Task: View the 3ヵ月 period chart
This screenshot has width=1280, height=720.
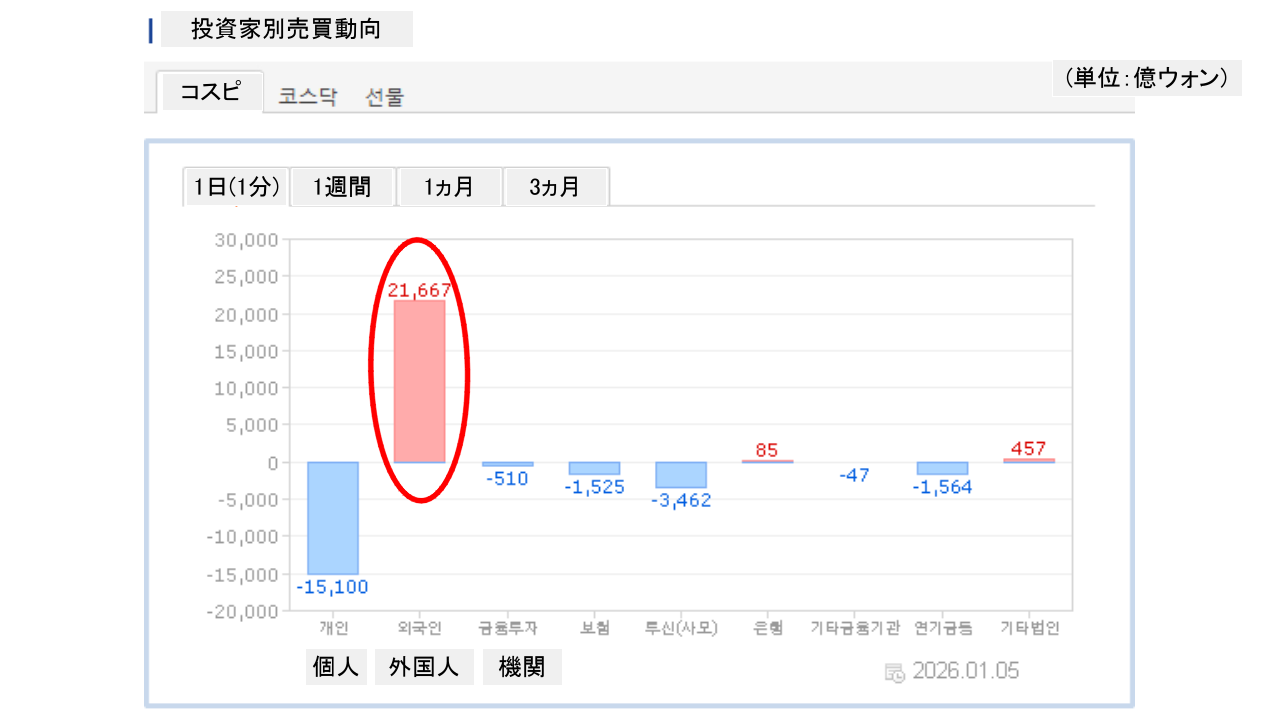Action: (555, 187)
